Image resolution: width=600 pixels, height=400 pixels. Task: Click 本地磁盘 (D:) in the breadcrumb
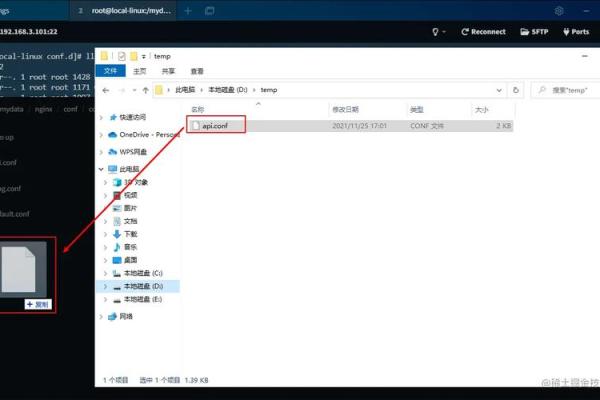click(x=228, y=90)
